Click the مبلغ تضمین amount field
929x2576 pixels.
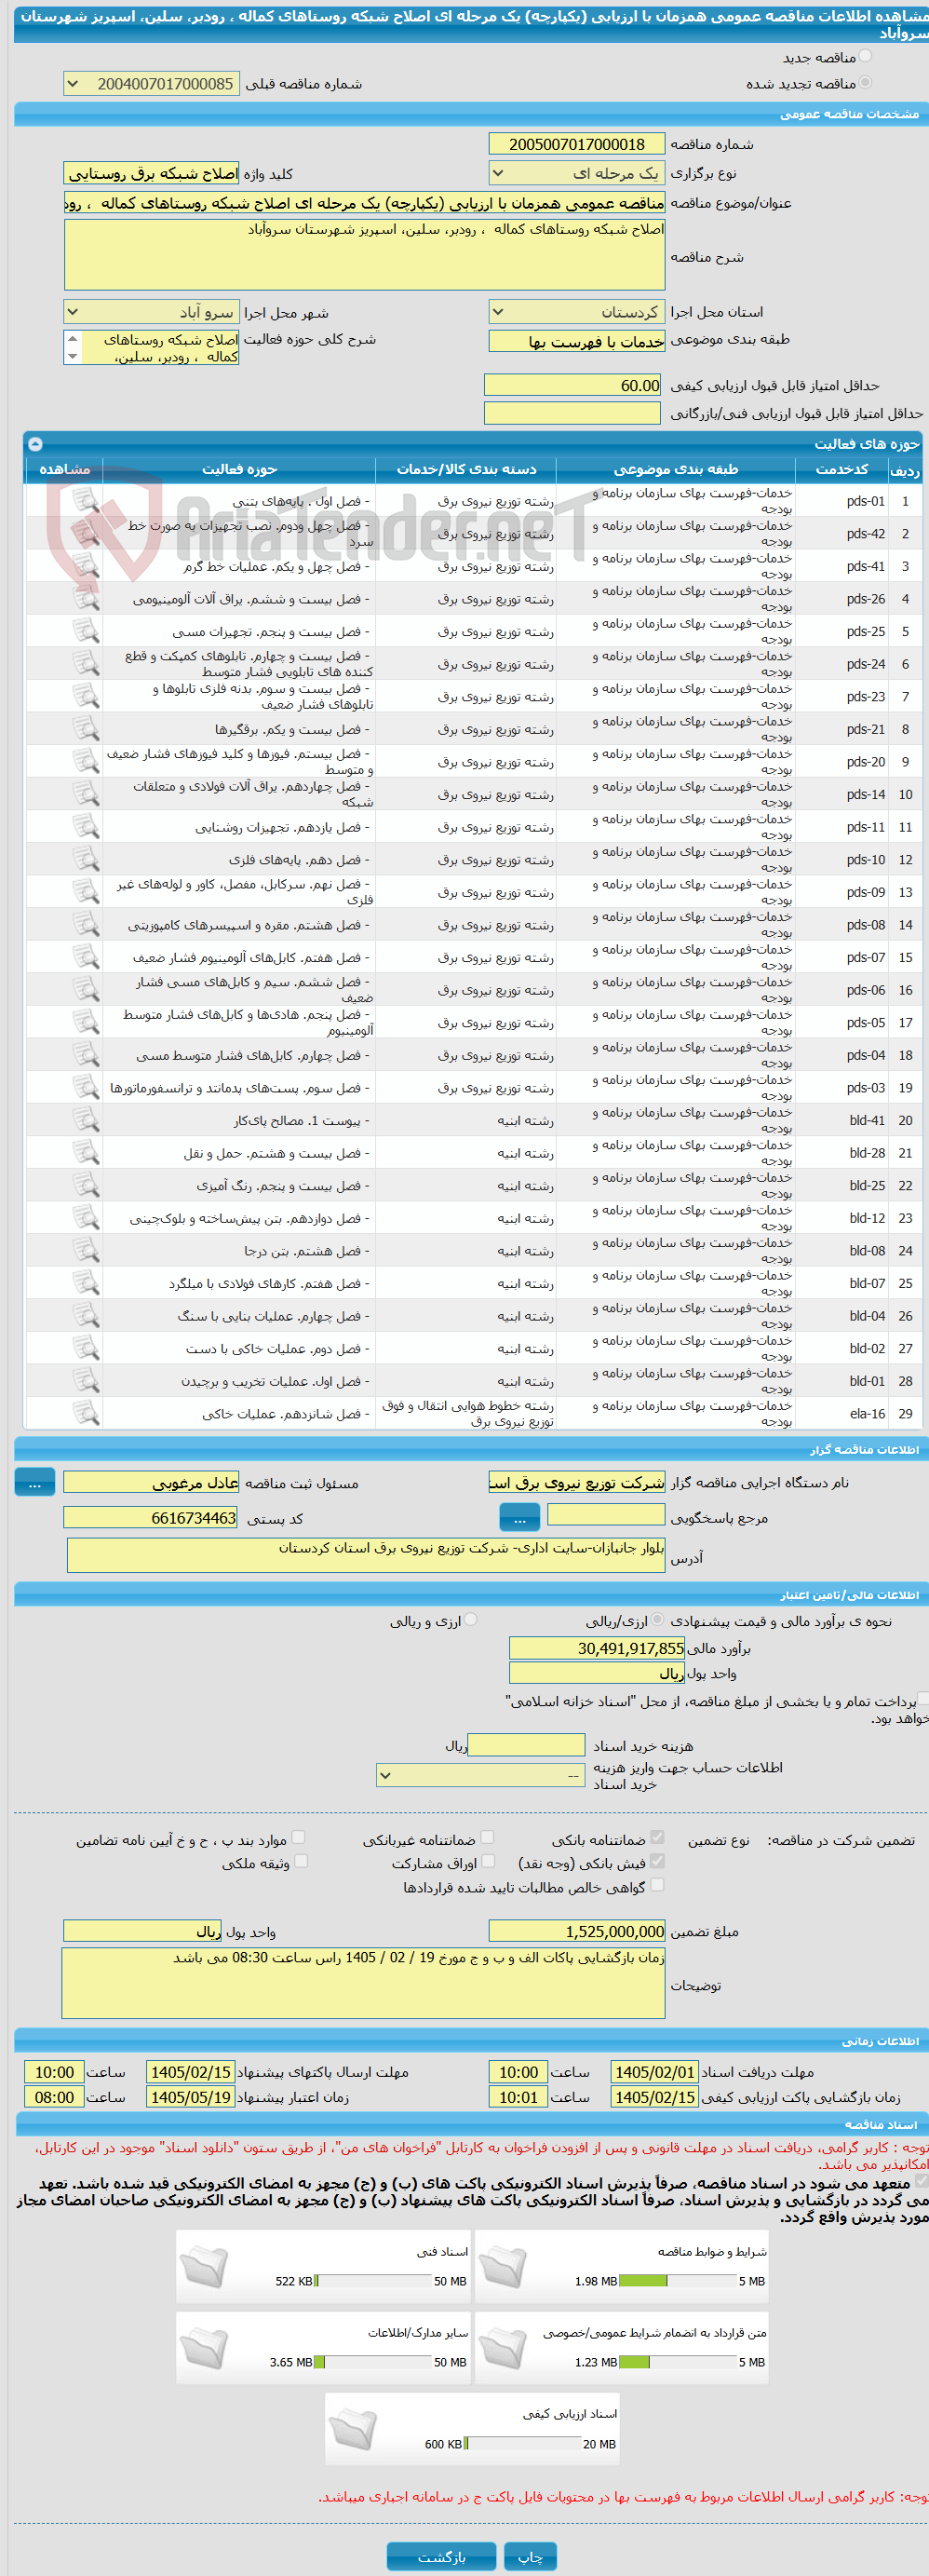click(577, 1930)
